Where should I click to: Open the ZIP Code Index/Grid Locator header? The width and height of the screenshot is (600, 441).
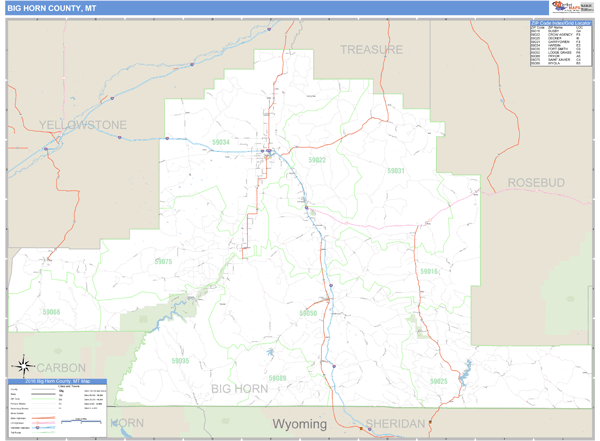pyautogui.click(x=561, y=22)
